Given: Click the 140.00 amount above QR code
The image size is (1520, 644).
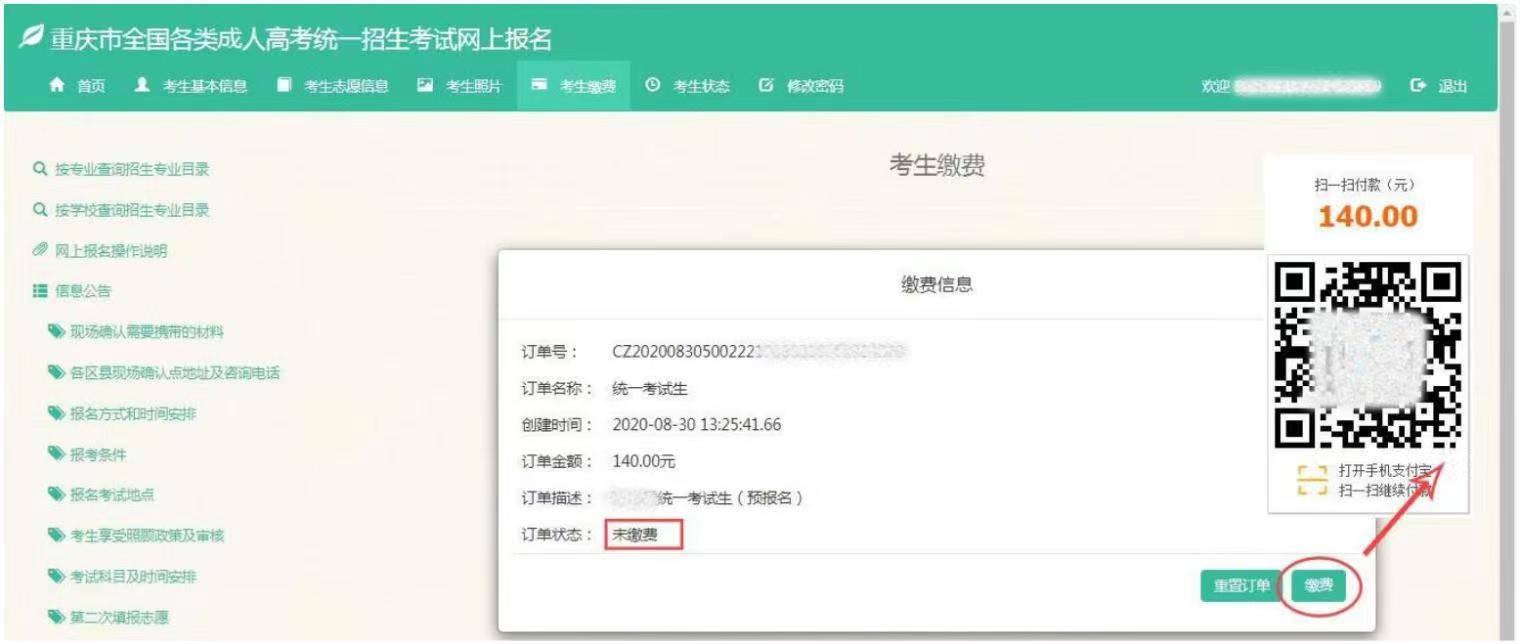Looking at the screenshot, I should pos(1367,216).
